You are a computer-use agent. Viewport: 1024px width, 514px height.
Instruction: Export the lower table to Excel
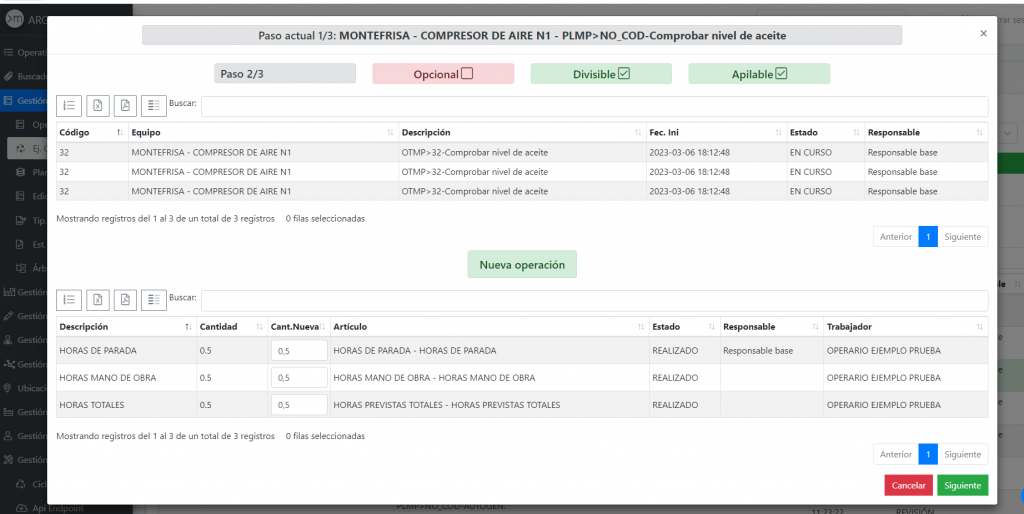point(98,299)
